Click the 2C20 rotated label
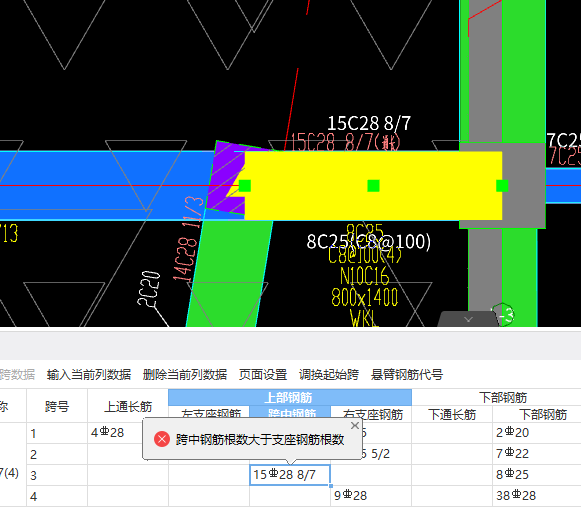The image size is (581, 521). (149, 289)
